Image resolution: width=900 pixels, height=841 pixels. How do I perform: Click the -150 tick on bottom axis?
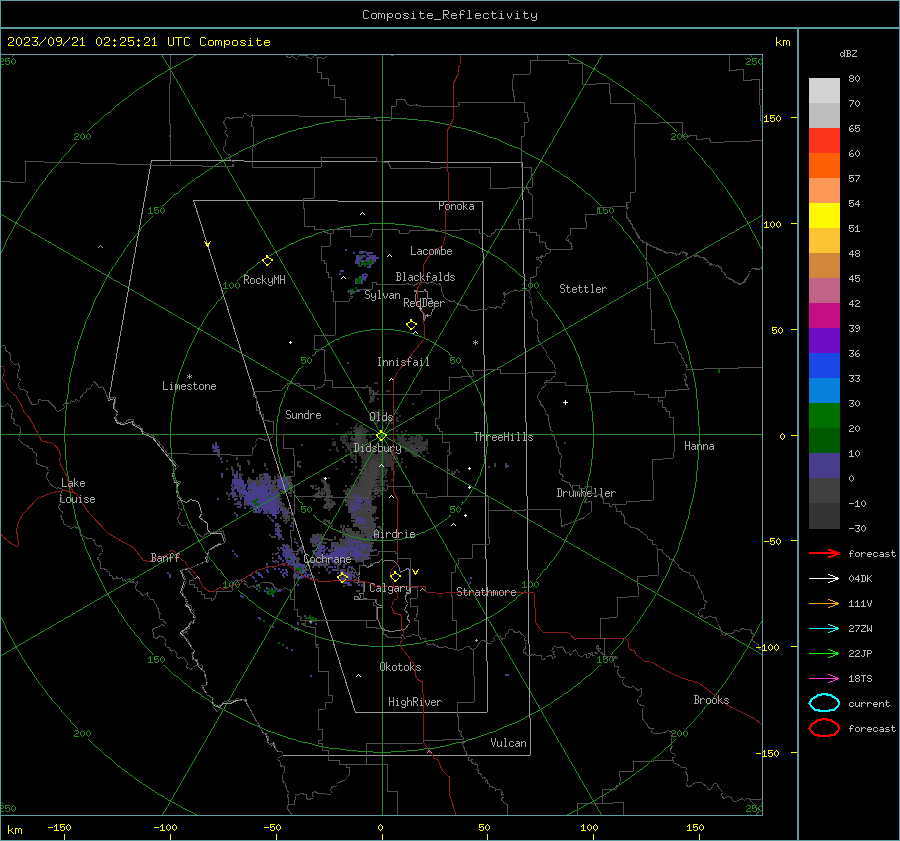point(59,827)
